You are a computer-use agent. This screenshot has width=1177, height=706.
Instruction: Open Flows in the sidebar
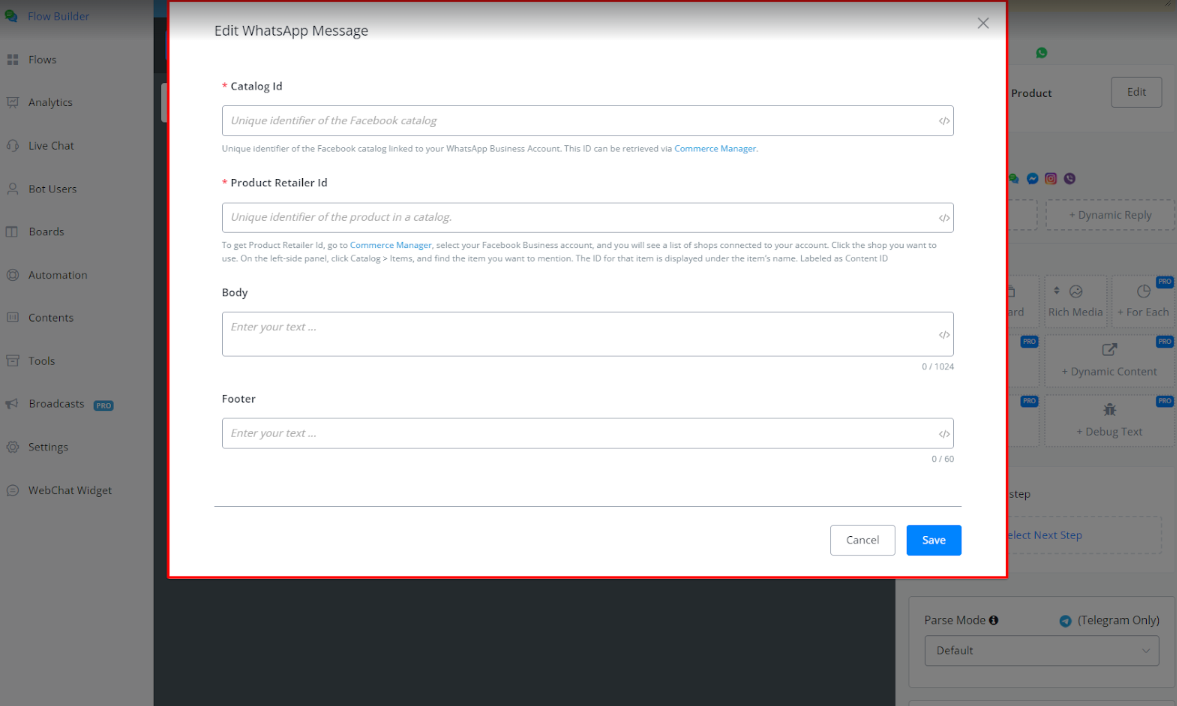(42, 60)
